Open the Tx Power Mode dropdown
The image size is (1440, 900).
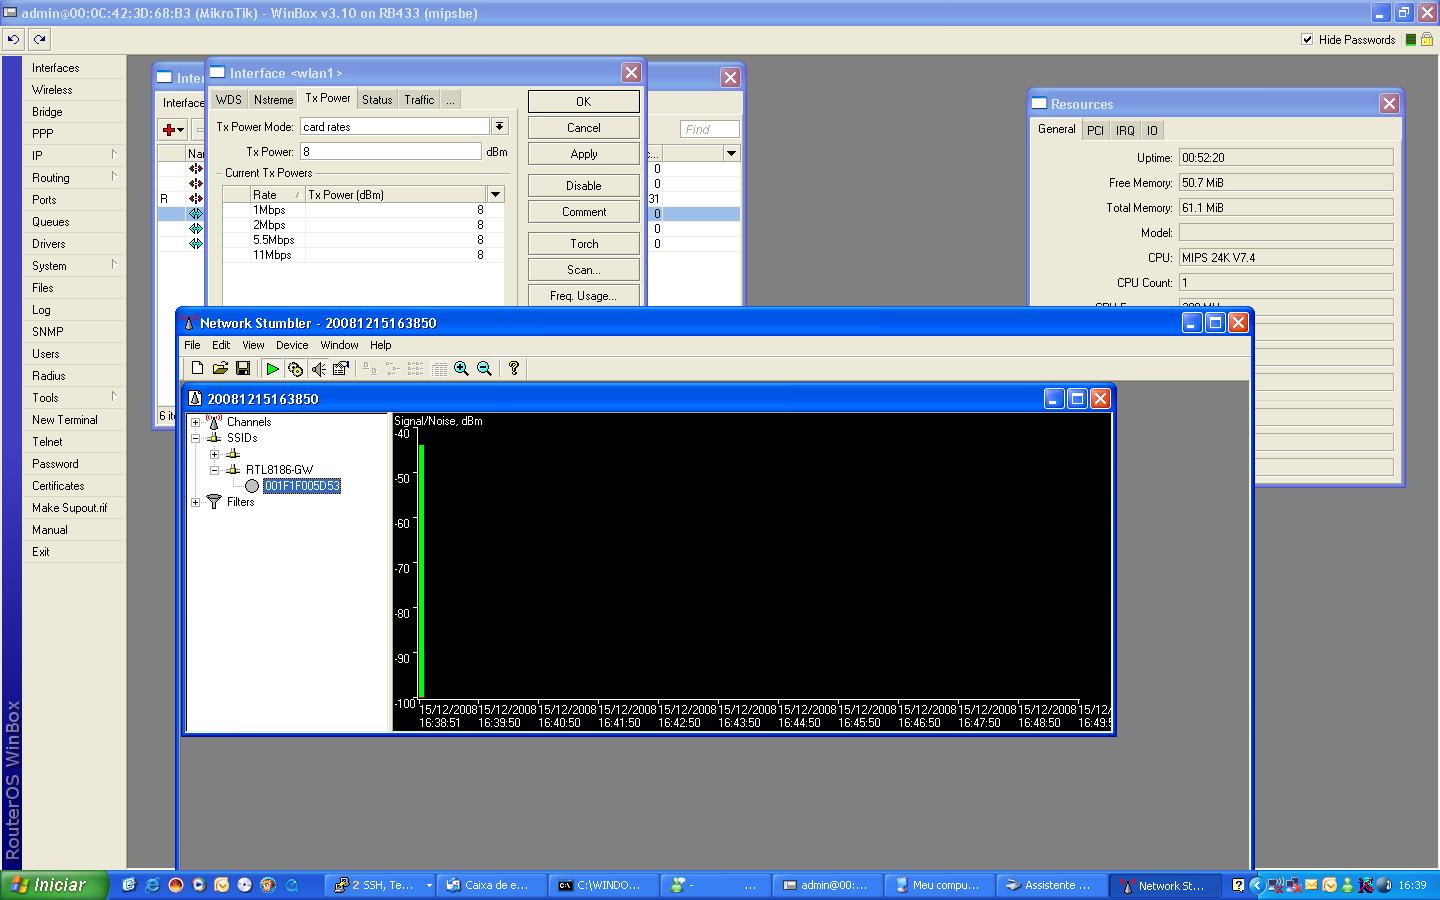coord(499,127)
